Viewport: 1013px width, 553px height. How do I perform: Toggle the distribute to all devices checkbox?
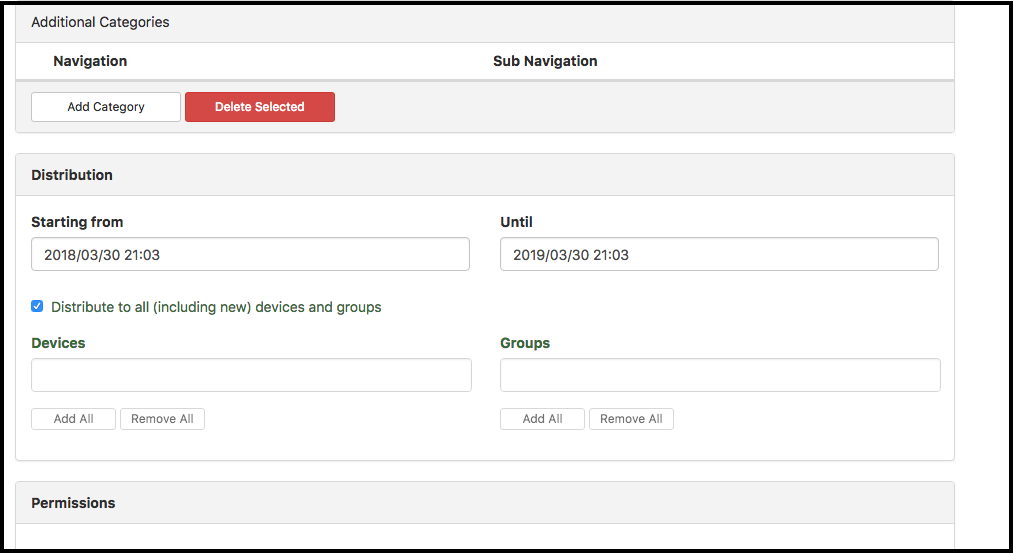tap(37, 307)
